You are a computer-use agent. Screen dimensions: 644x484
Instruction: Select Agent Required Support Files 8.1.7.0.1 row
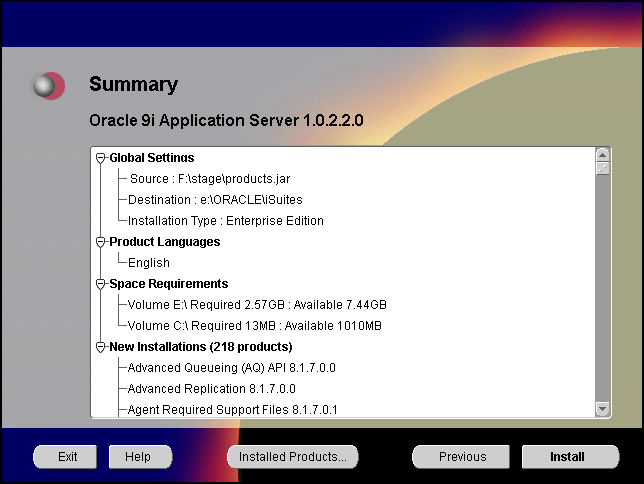pos(232,410)
